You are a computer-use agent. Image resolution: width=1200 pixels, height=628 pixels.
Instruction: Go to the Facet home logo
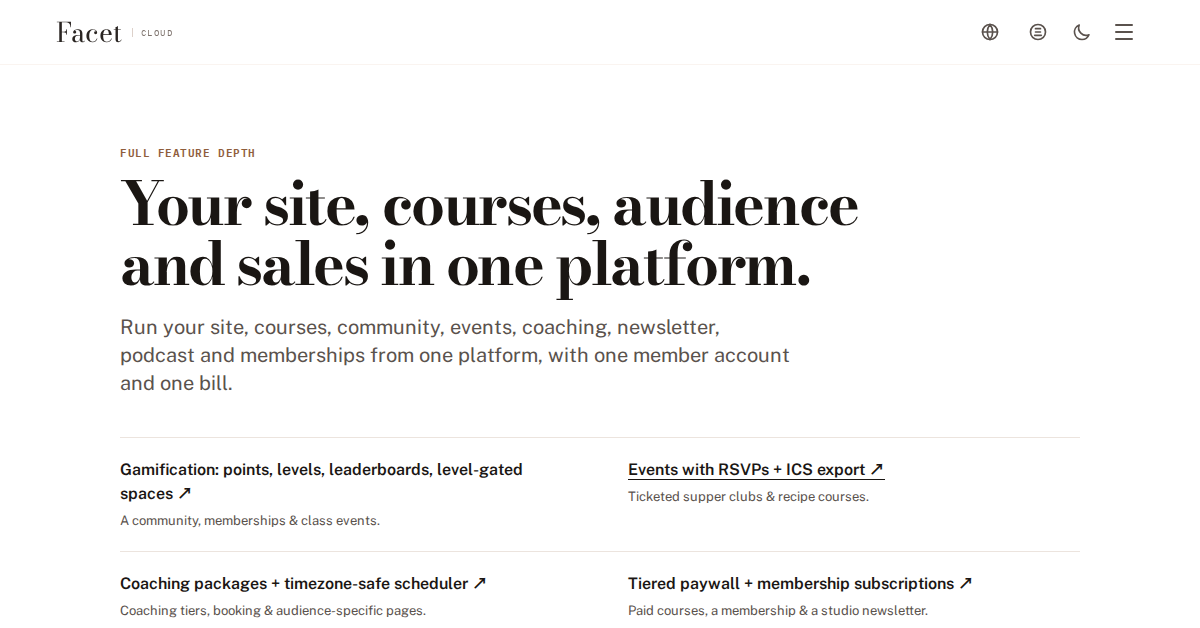click(89, 32)
